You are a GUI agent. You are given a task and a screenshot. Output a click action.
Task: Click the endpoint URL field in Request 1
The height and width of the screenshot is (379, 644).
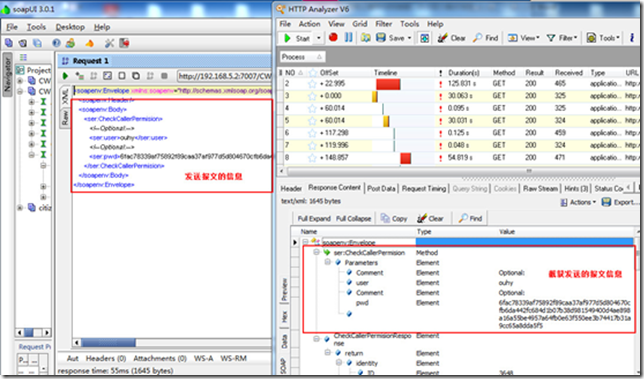[x=225, y=76]
